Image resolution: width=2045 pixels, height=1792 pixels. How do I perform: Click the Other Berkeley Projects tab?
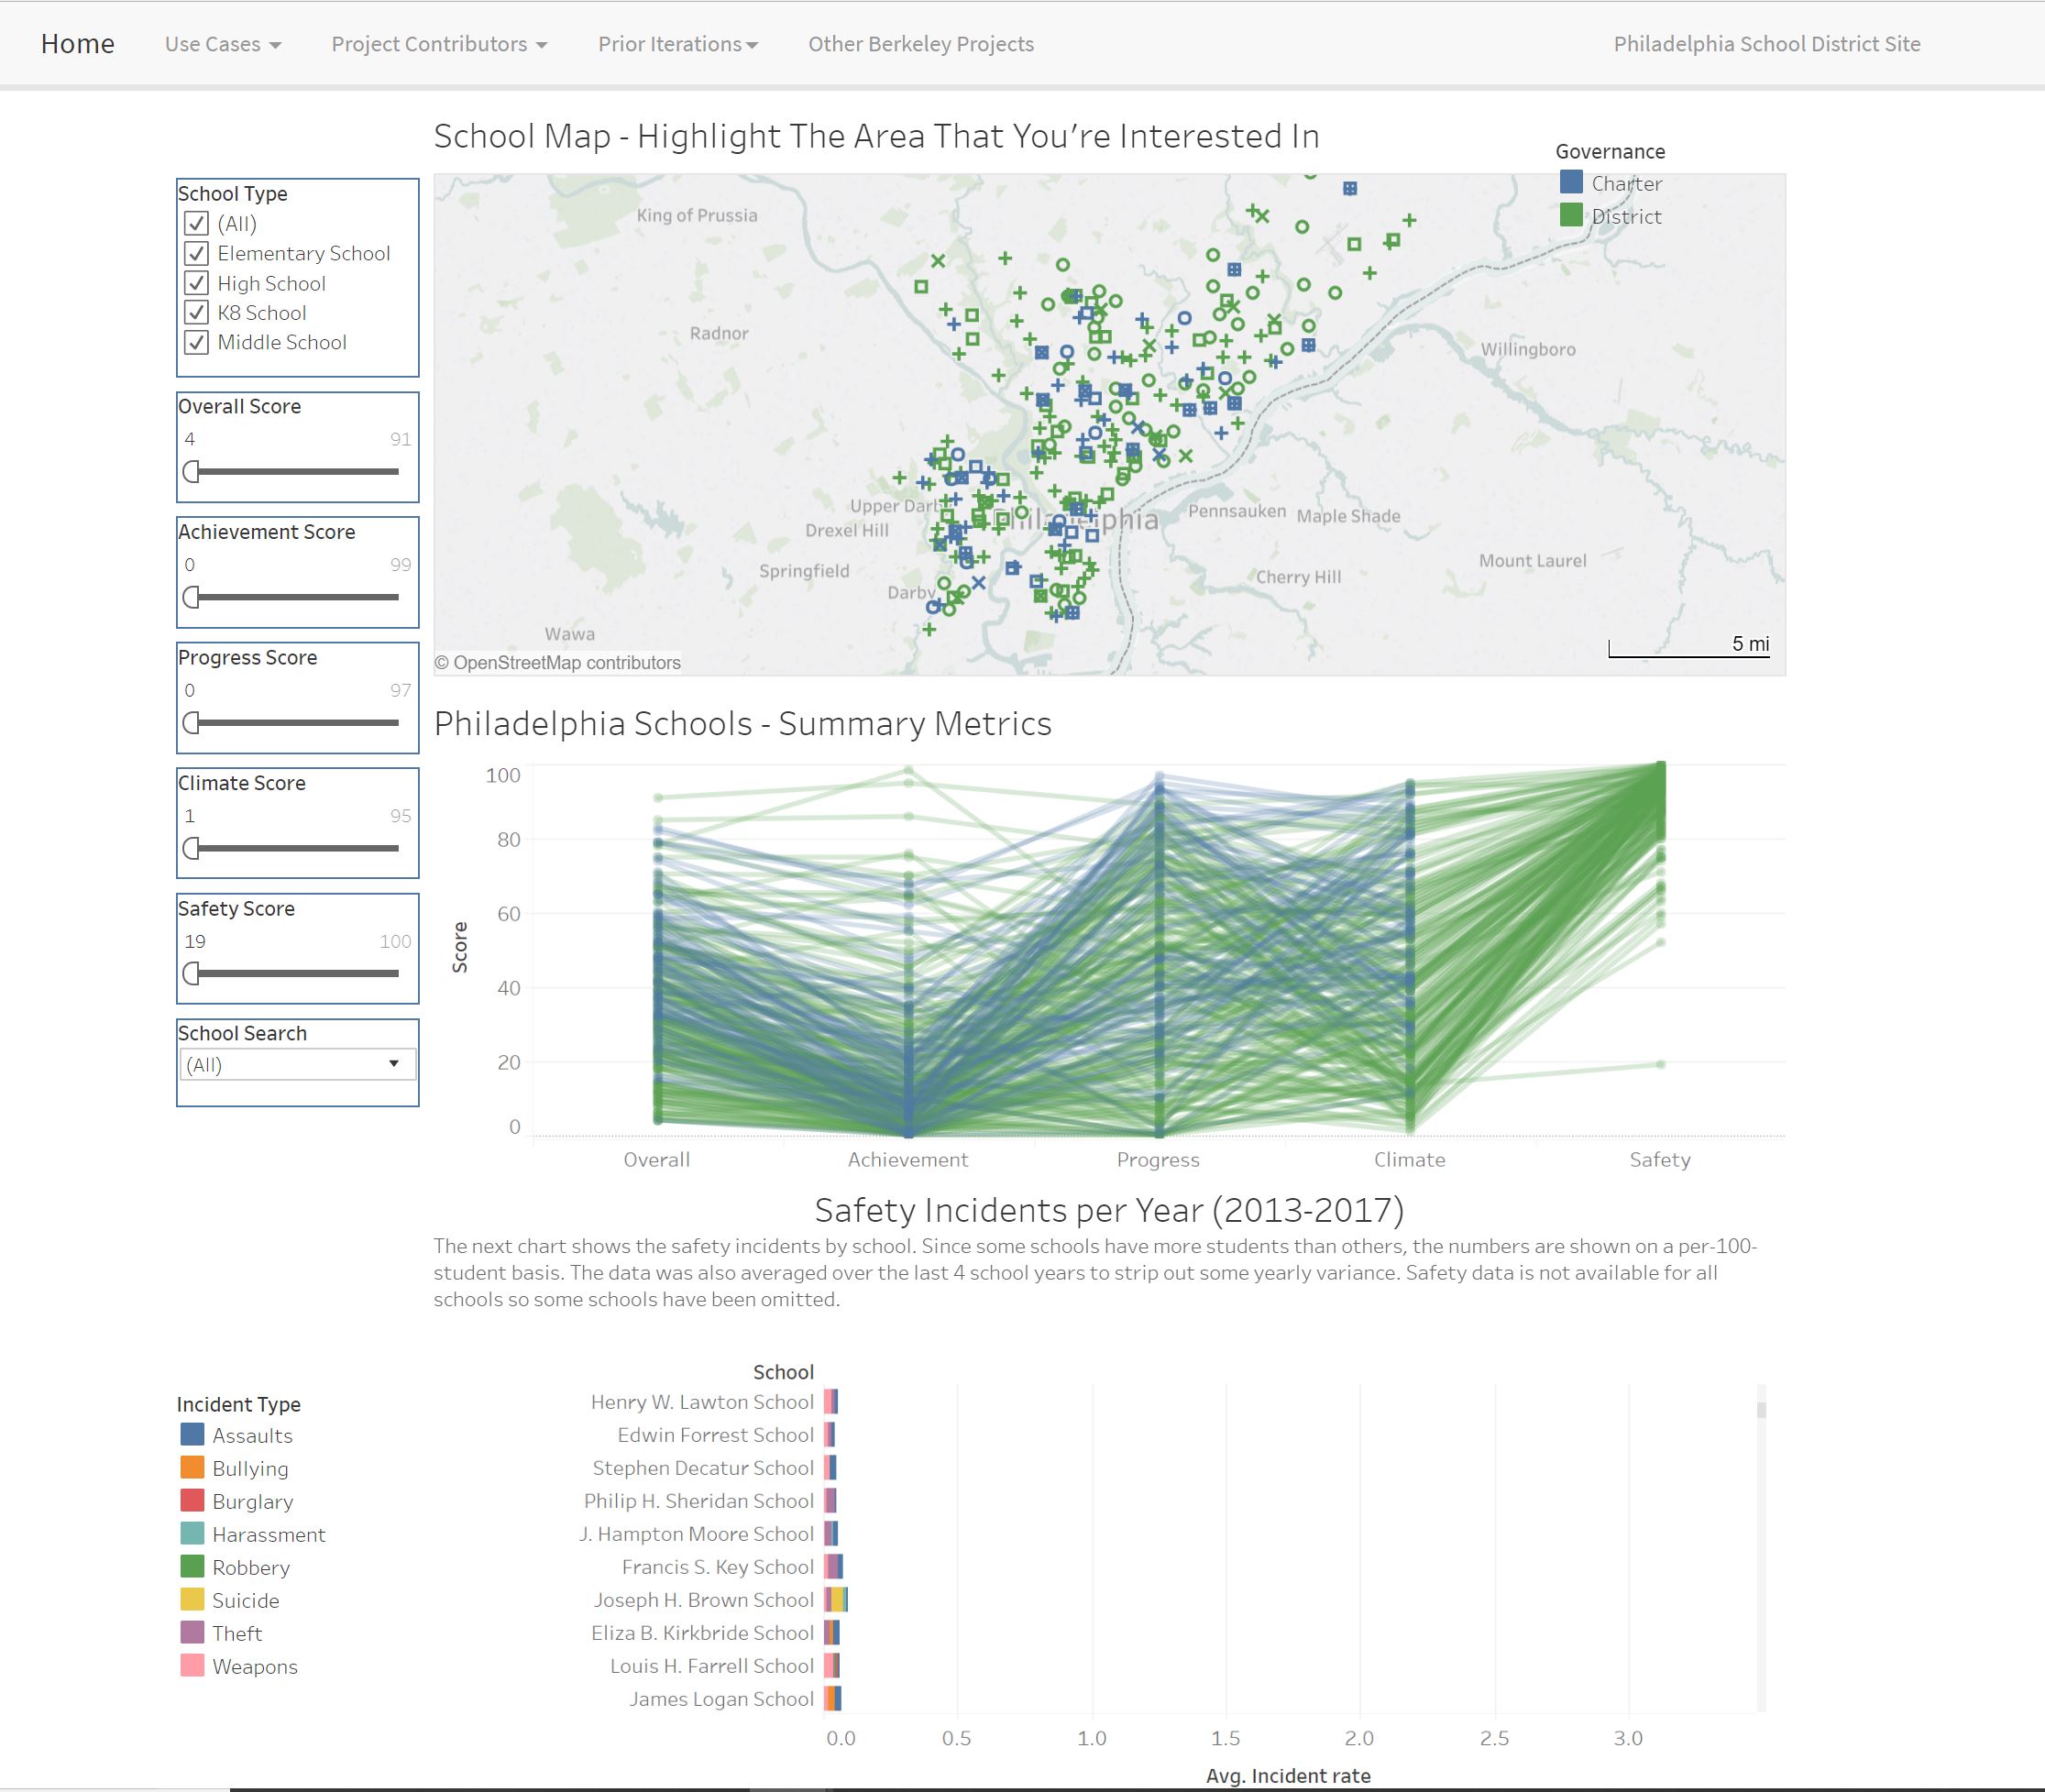(921, 43)
